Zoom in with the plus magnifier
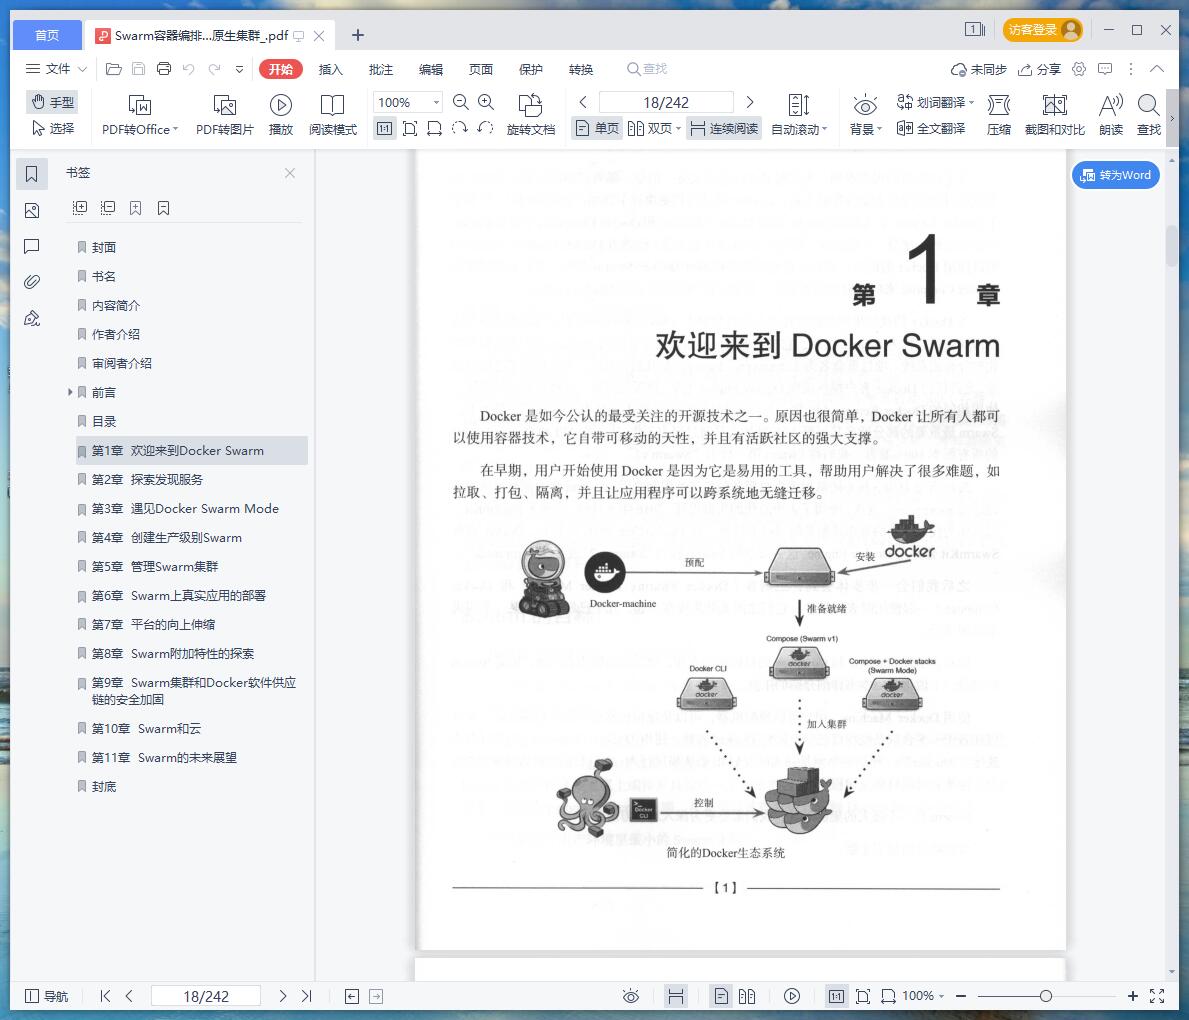 486,102
